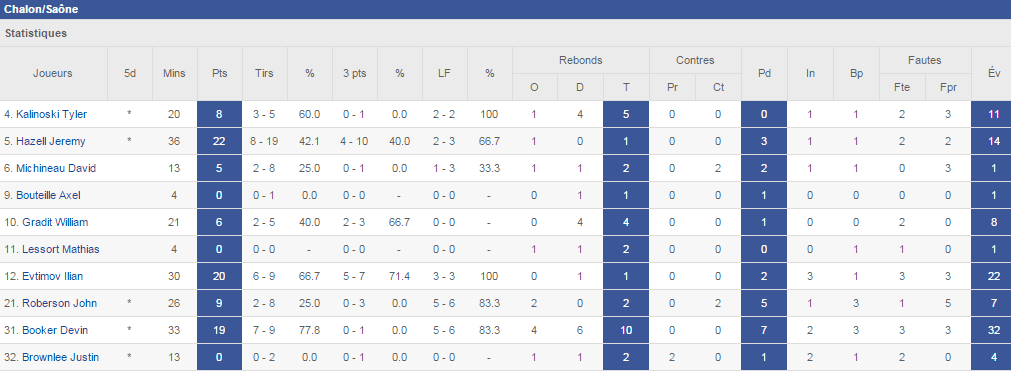Click Gradit William's name
The width and height of the screenshot is (1011, 371).
pos(55,223)
